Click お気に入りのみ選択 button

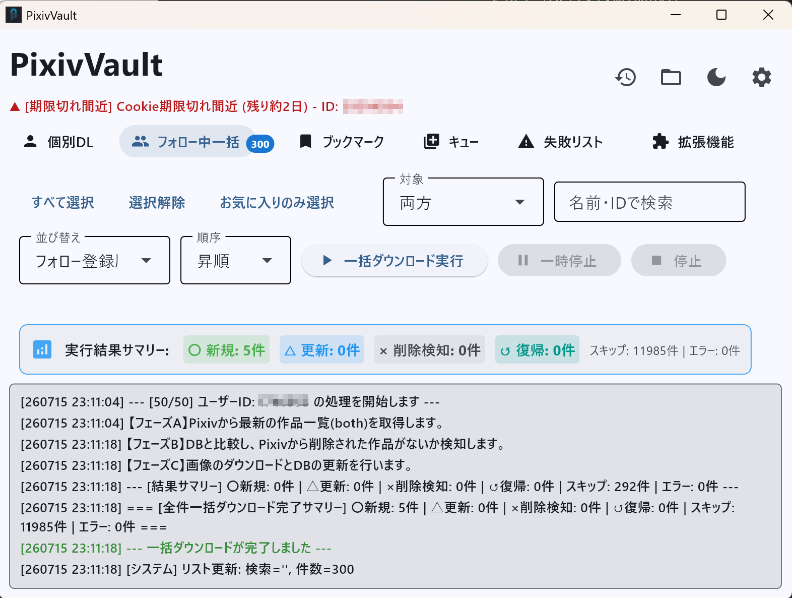pos(277,203)
